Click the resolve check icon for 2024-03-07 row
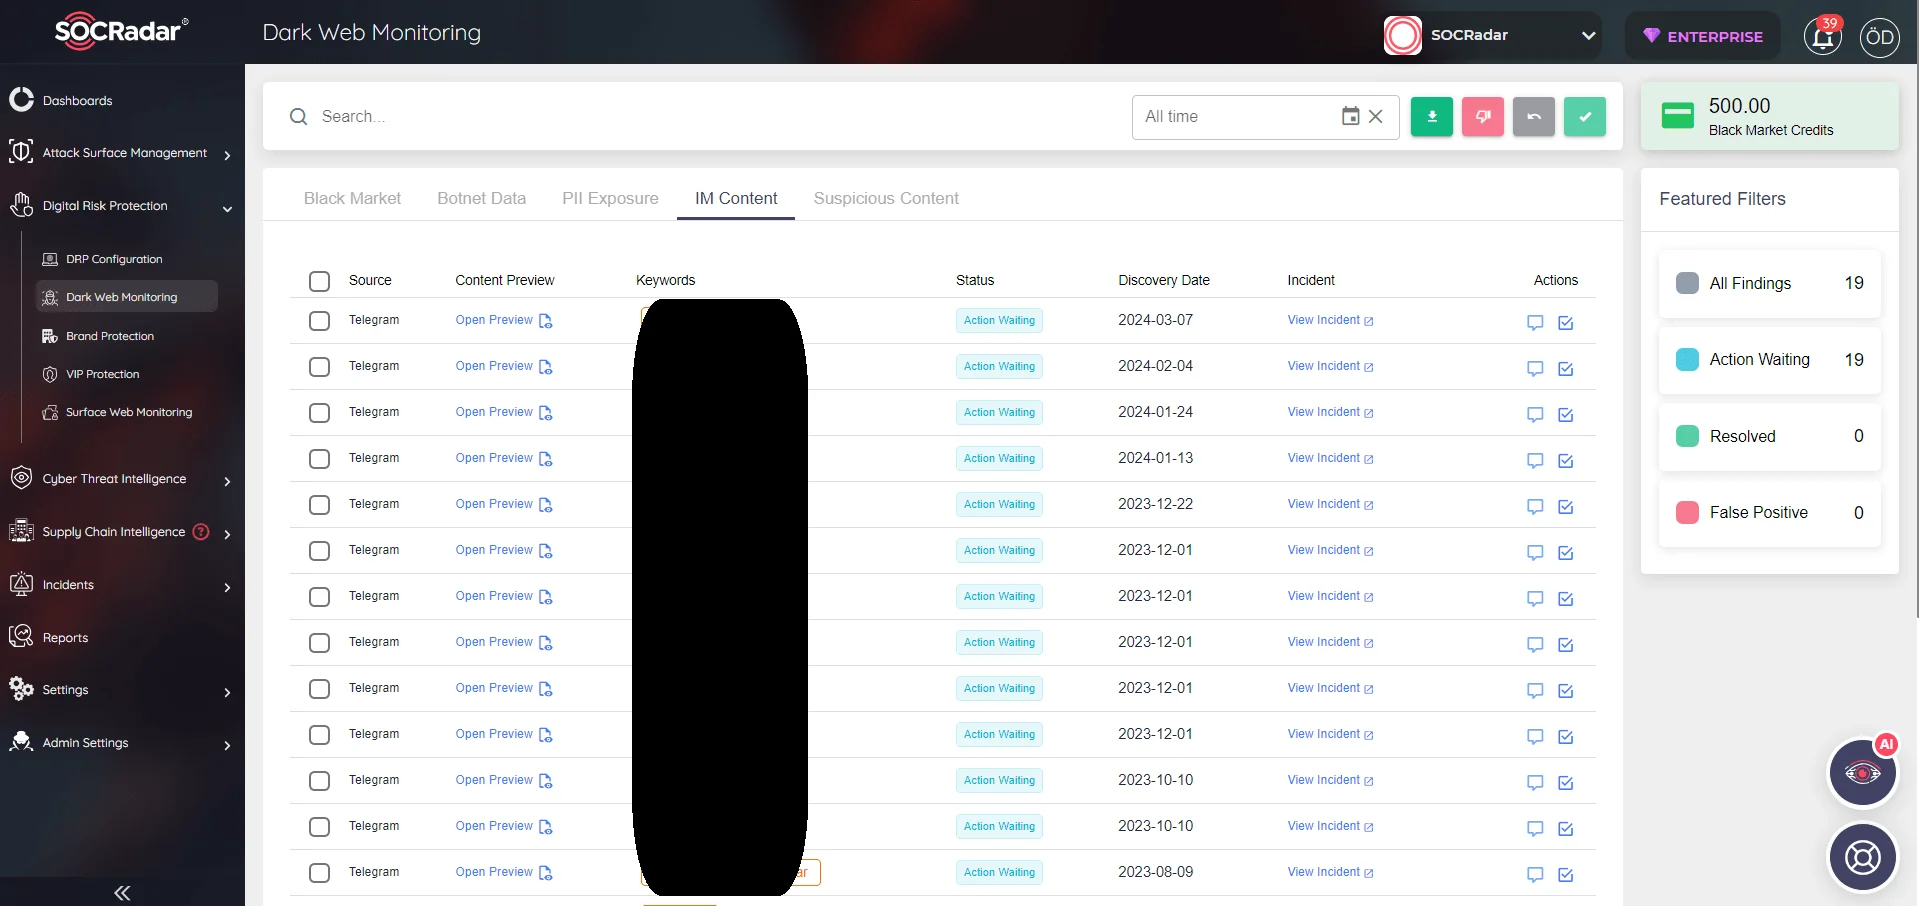 coord(1566,322)
